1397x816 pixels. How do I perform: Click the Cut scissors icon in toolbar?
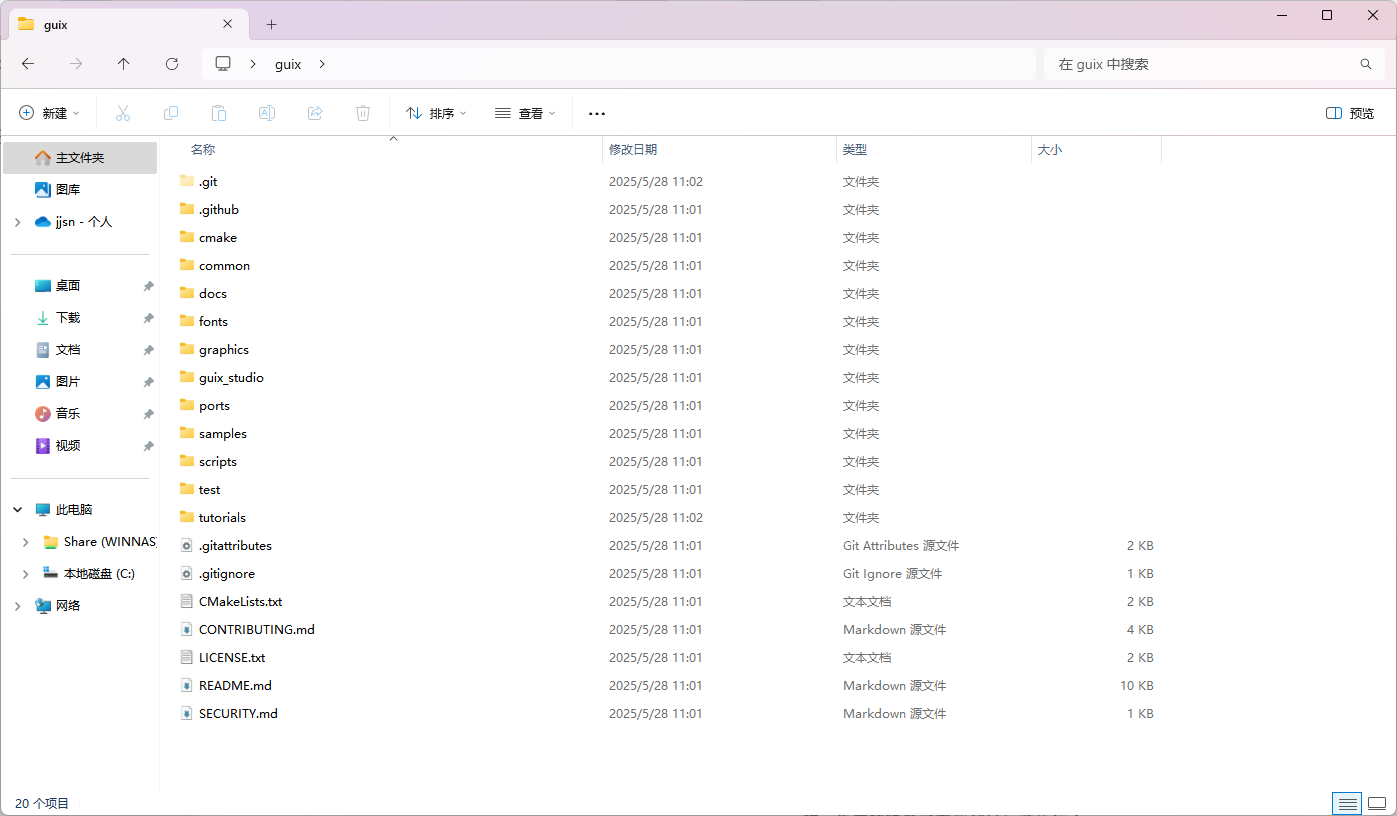coord(123,114)
